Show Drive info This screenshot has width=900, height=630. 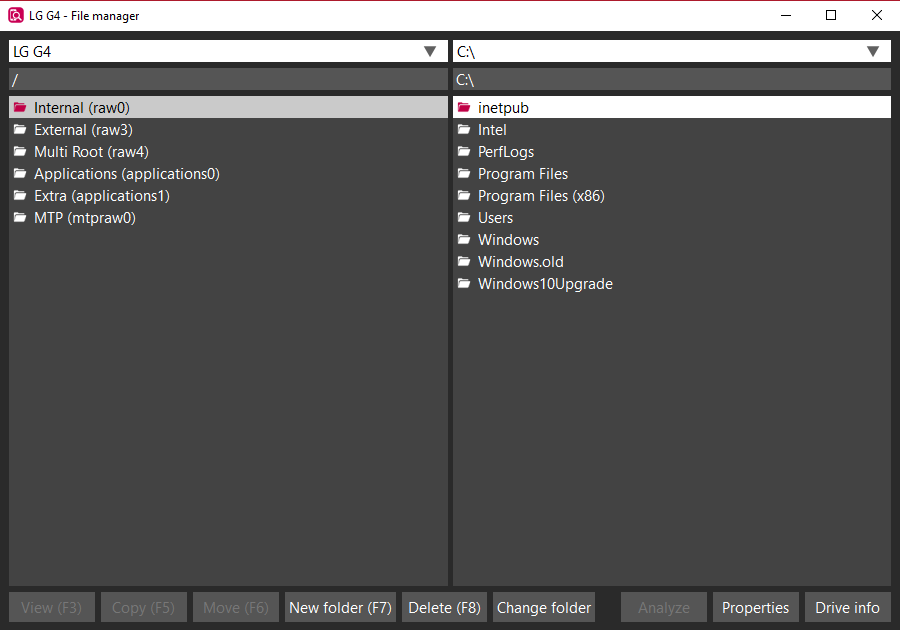847,607
